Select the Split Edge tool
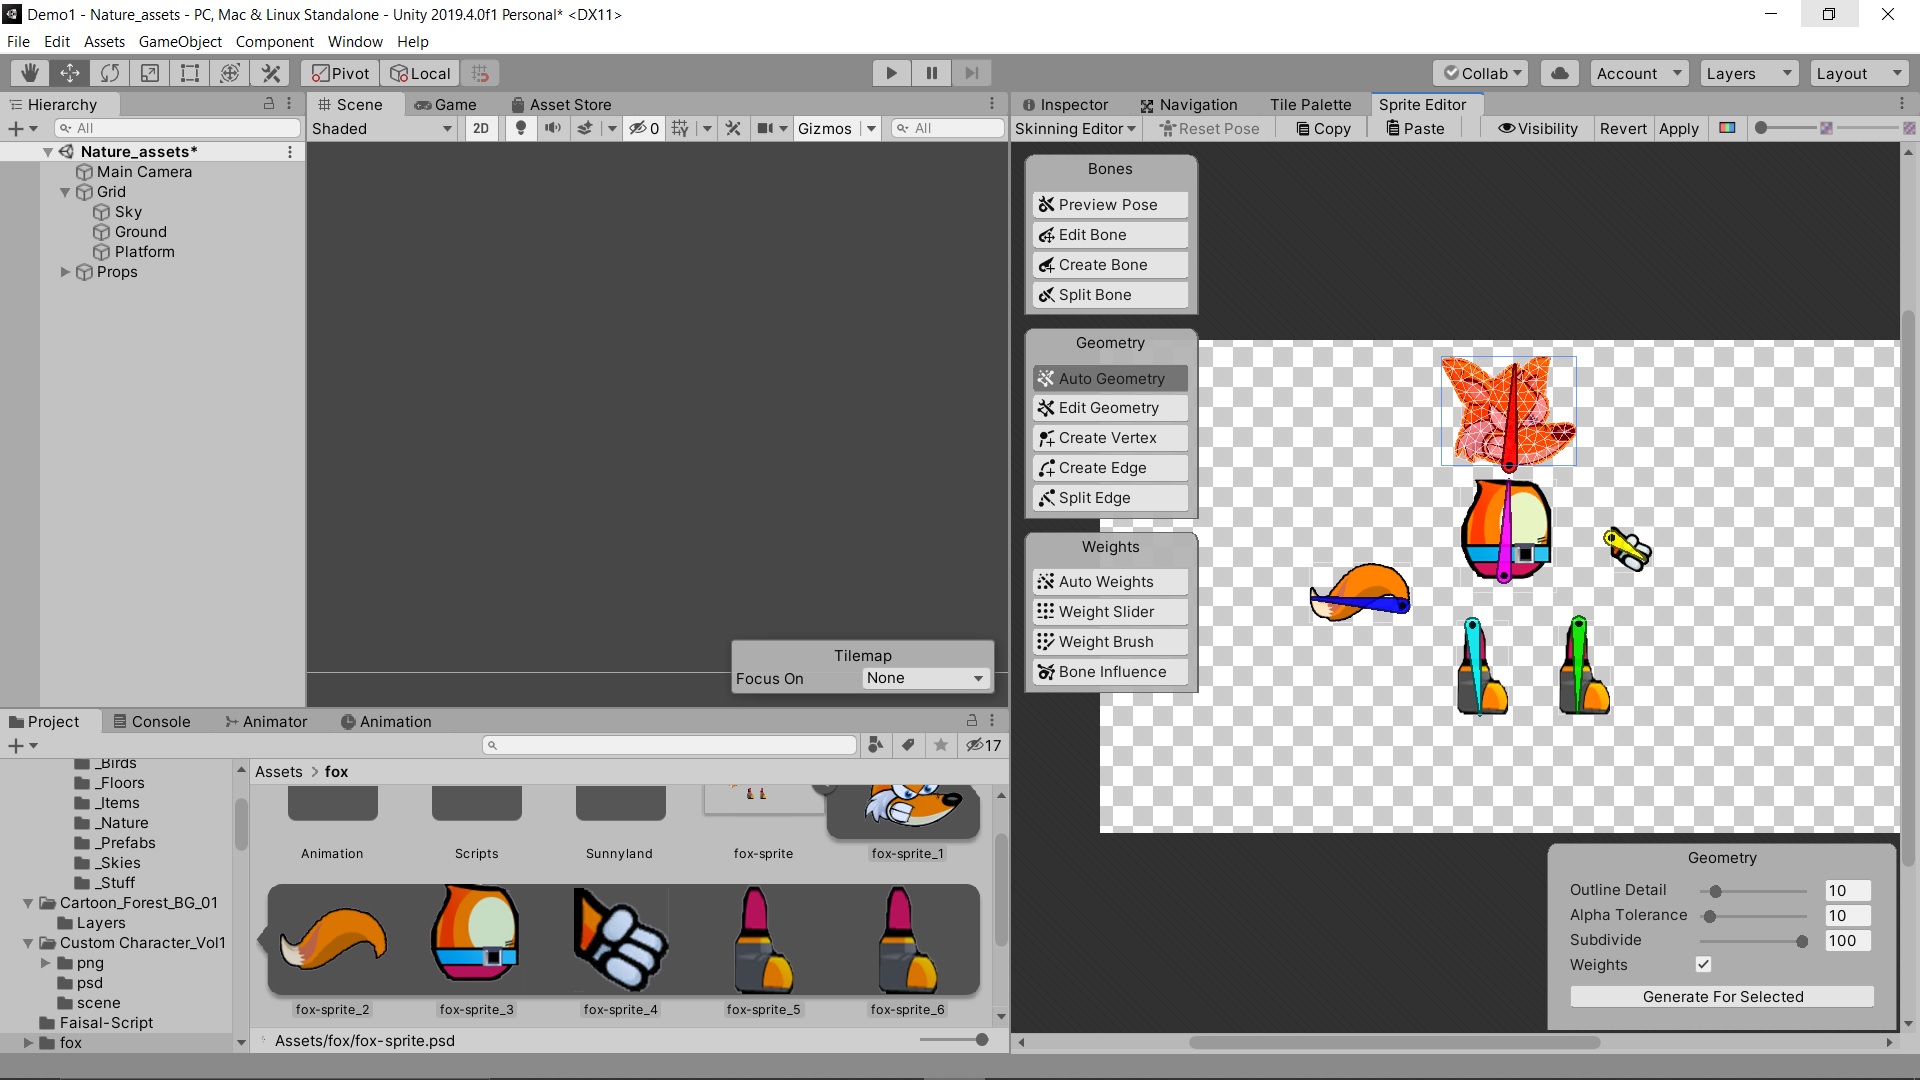This screenshot has height=1080, width=1920. 1109,497
